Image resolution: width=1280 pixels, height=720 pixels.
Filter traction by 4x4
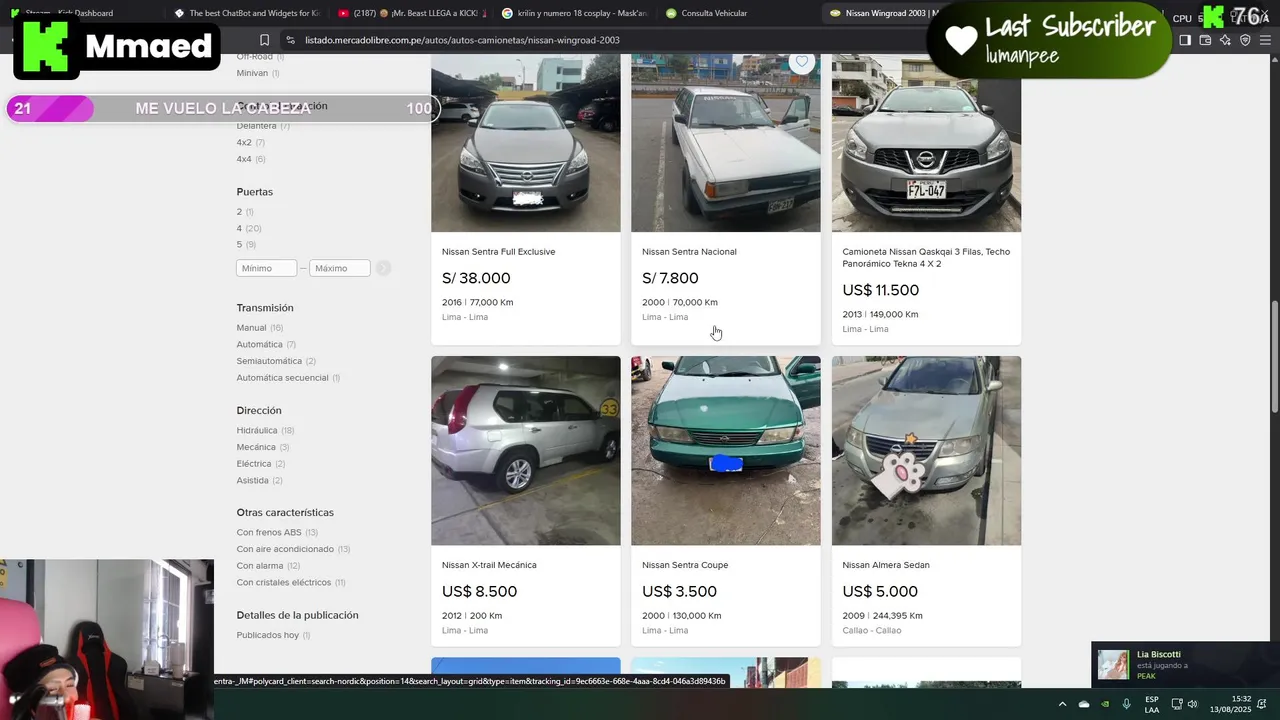tap(250, 159)
